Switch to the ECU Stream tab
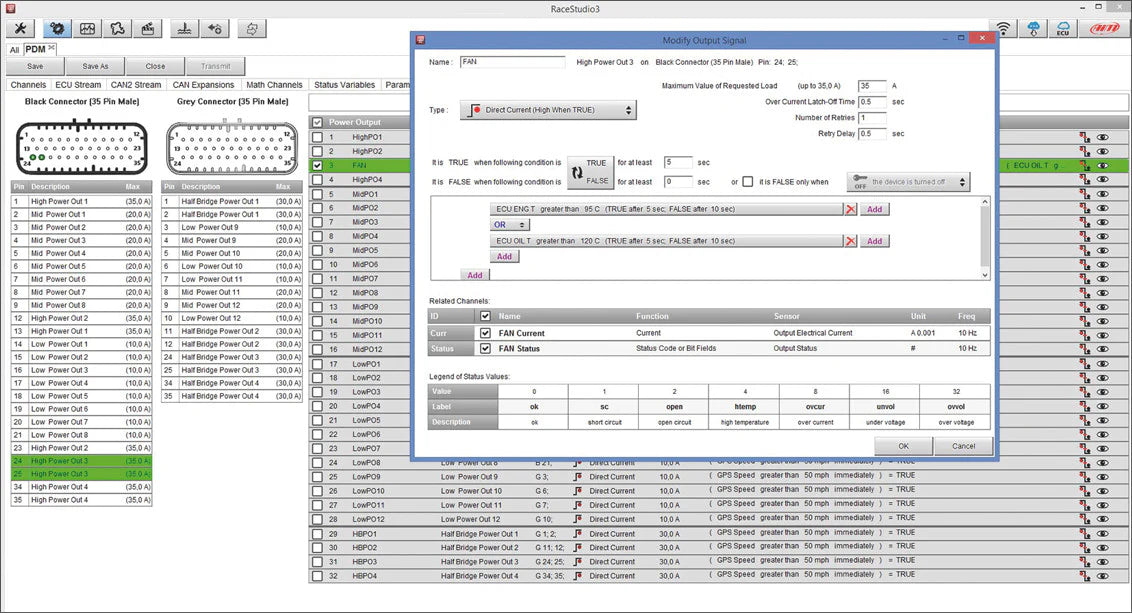The image size is (1132, 613). point(78,85)
